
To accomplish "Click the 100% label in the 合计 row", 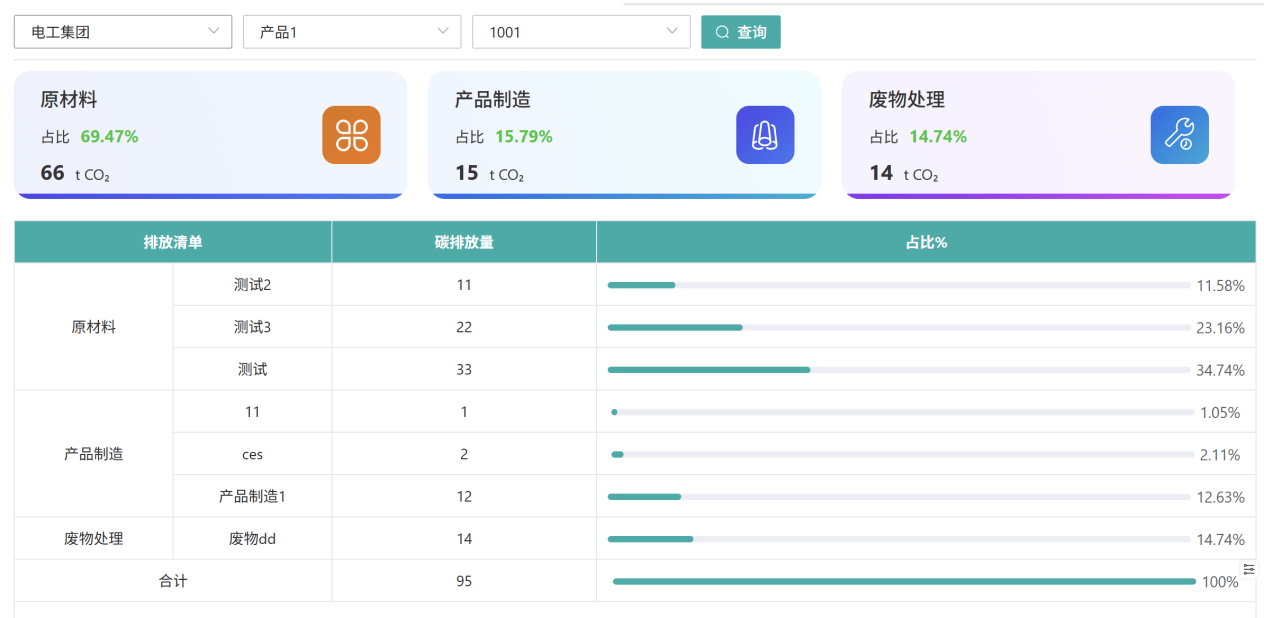I will [x=1220, y=582].
